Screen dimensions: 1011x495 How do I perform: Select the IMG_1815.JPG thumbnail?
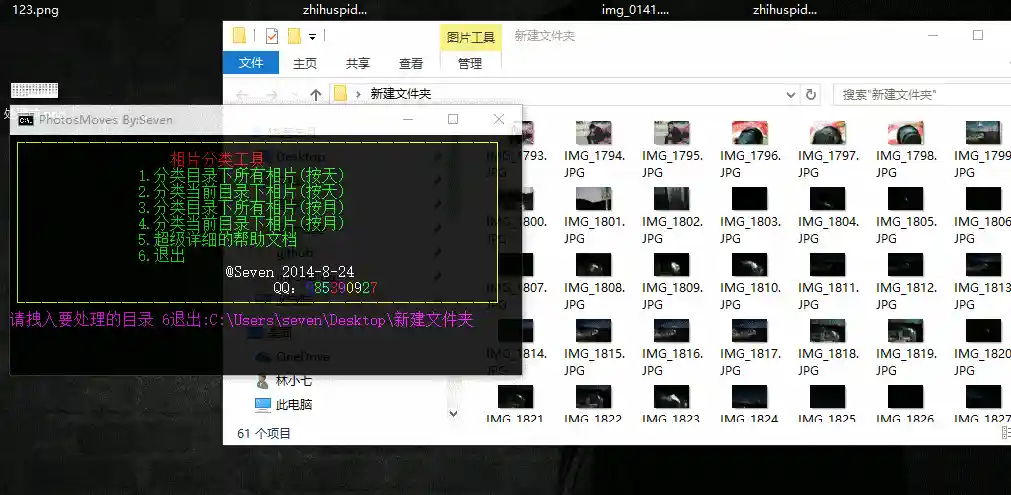pos(594,331)
